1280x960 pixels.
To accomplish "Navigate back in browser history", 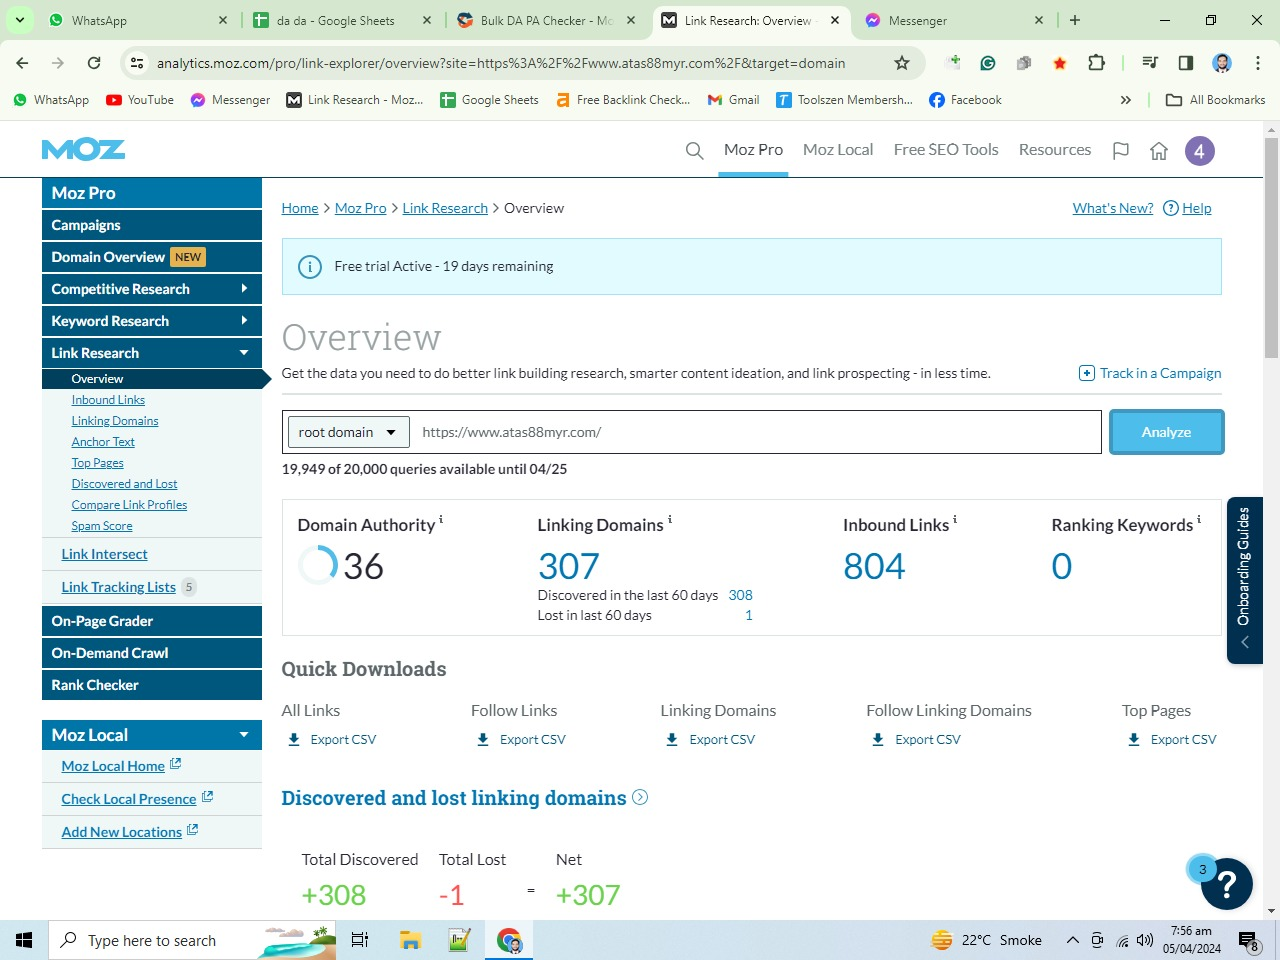I will tap(22, 63).
